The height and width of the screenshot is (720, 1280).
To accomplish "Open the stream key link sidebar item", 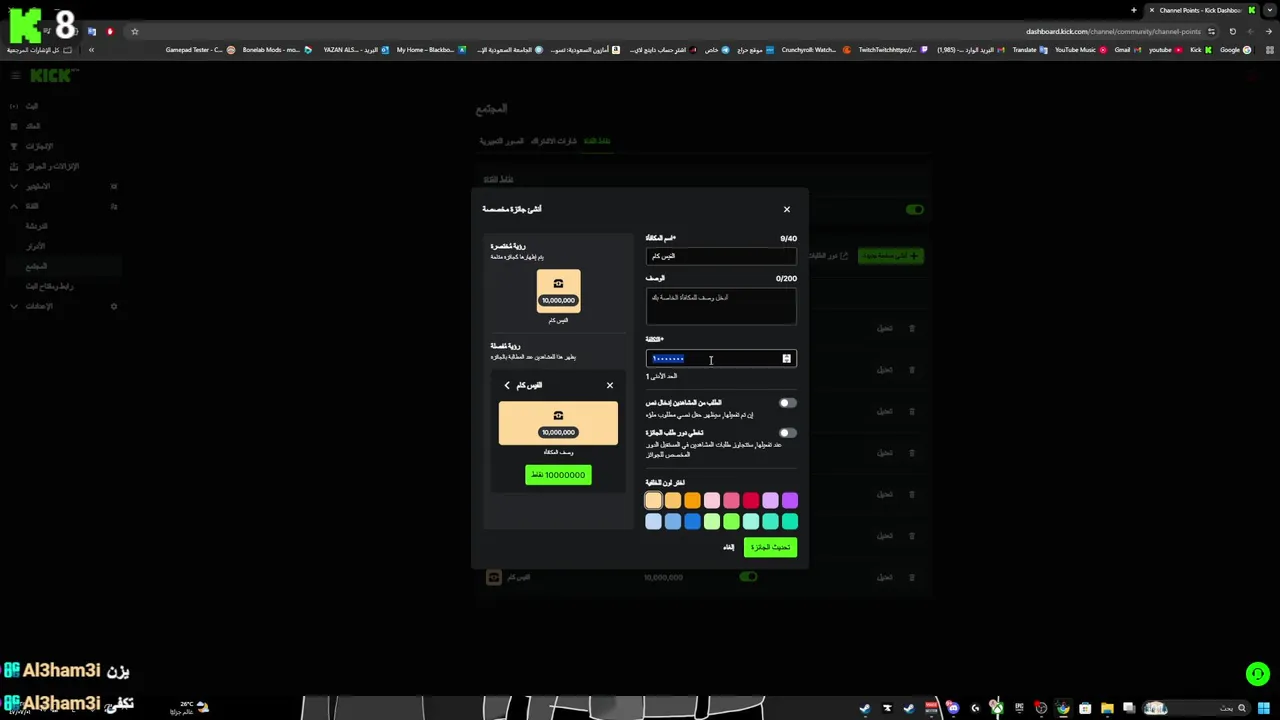I will click(49, 286).
